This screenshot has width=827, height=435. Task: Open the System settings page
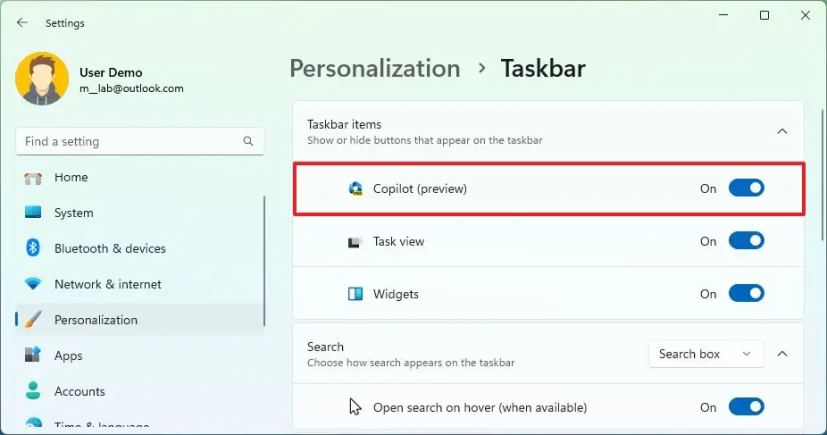pyautogui.click(x=140, y=213)
